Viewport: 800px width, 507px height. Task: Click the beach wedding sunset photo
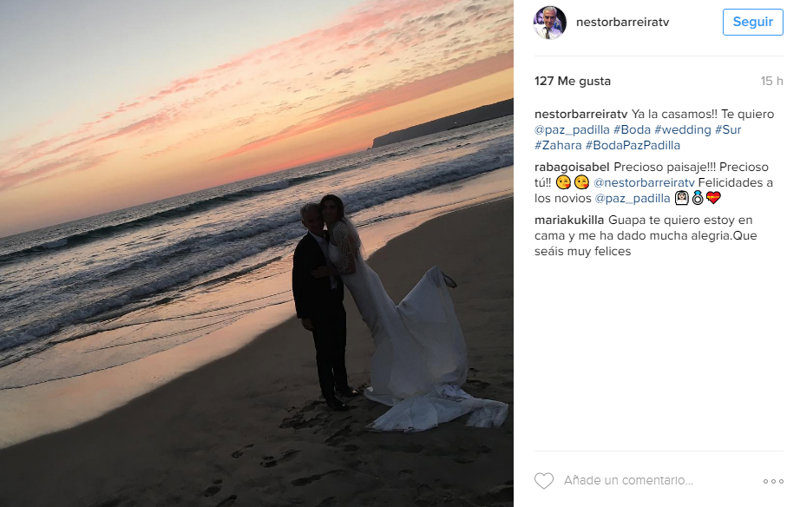[257, 254]
